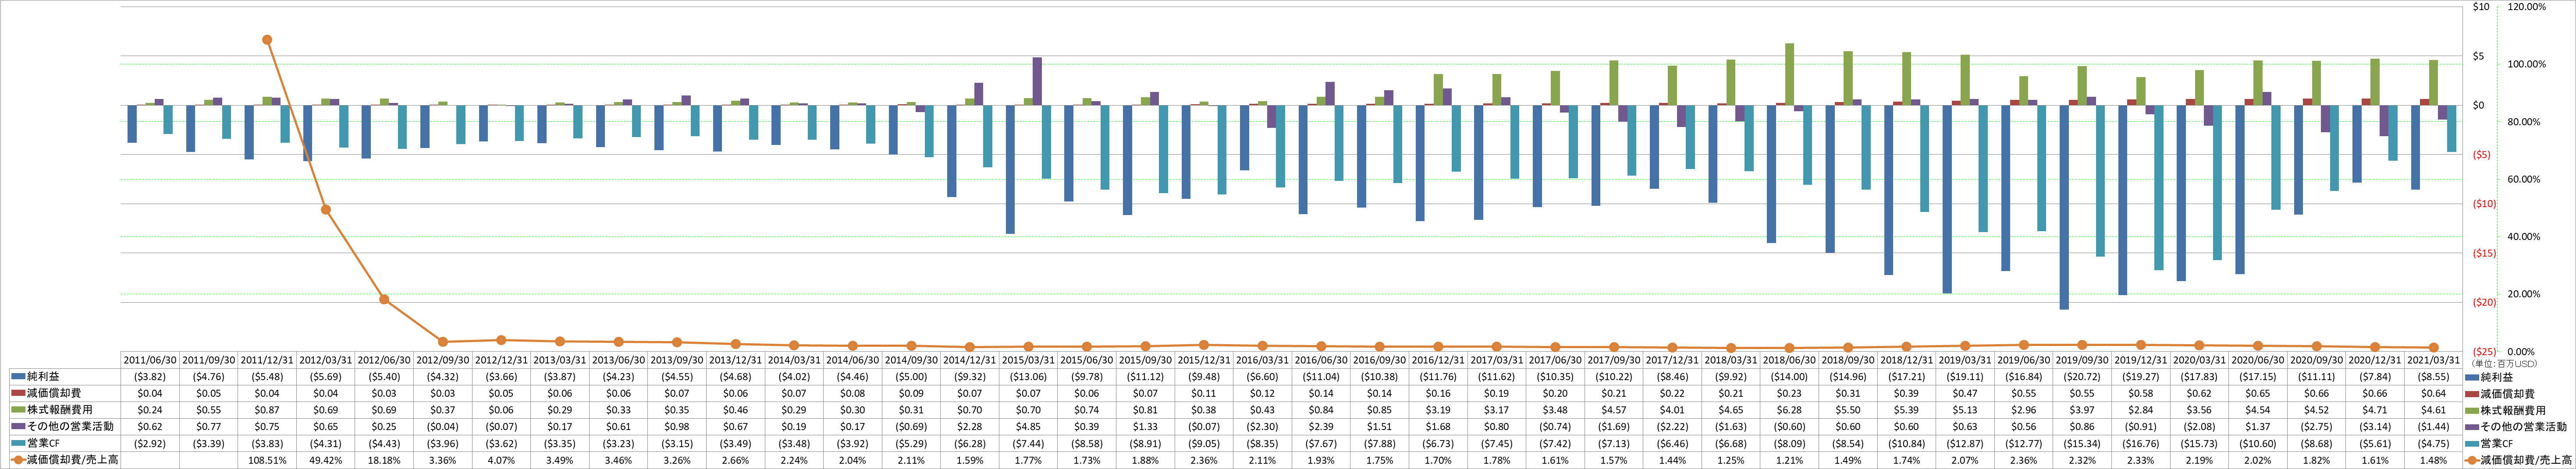The height and width of the screenshot is (469, 2576).
Task: Click the ($19.11) net income cell
Action: tap(1965, 377)
